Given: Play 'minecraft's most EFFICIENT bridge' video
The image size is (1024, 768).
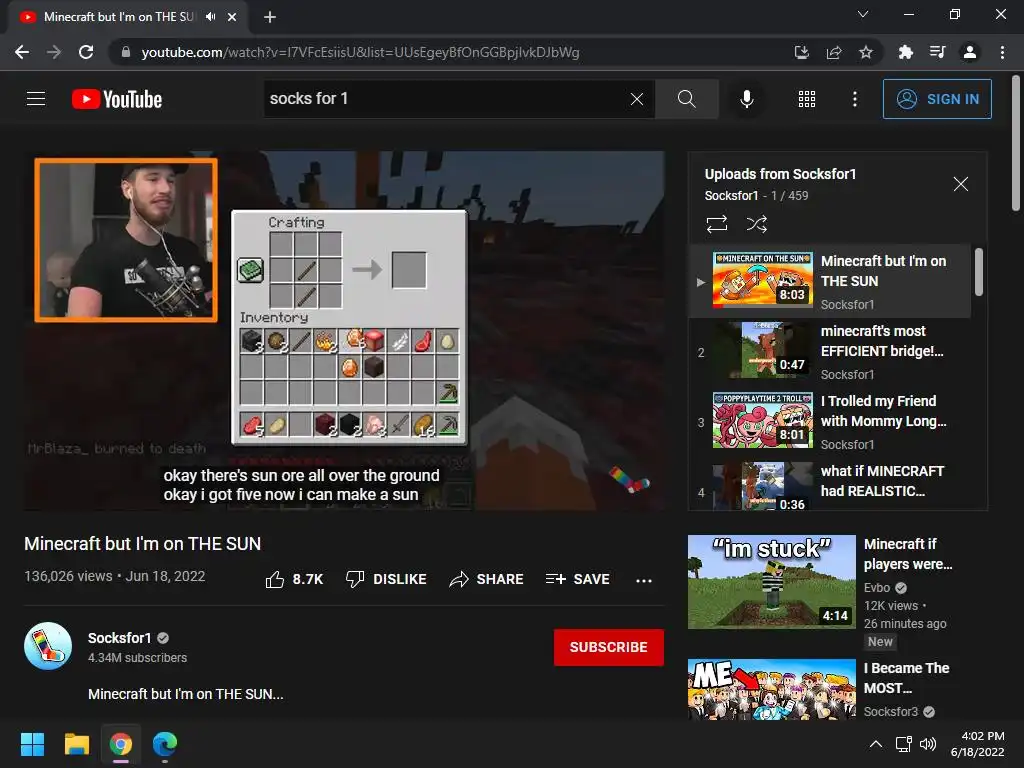Looking at the screenshot, I should [829, 351].
